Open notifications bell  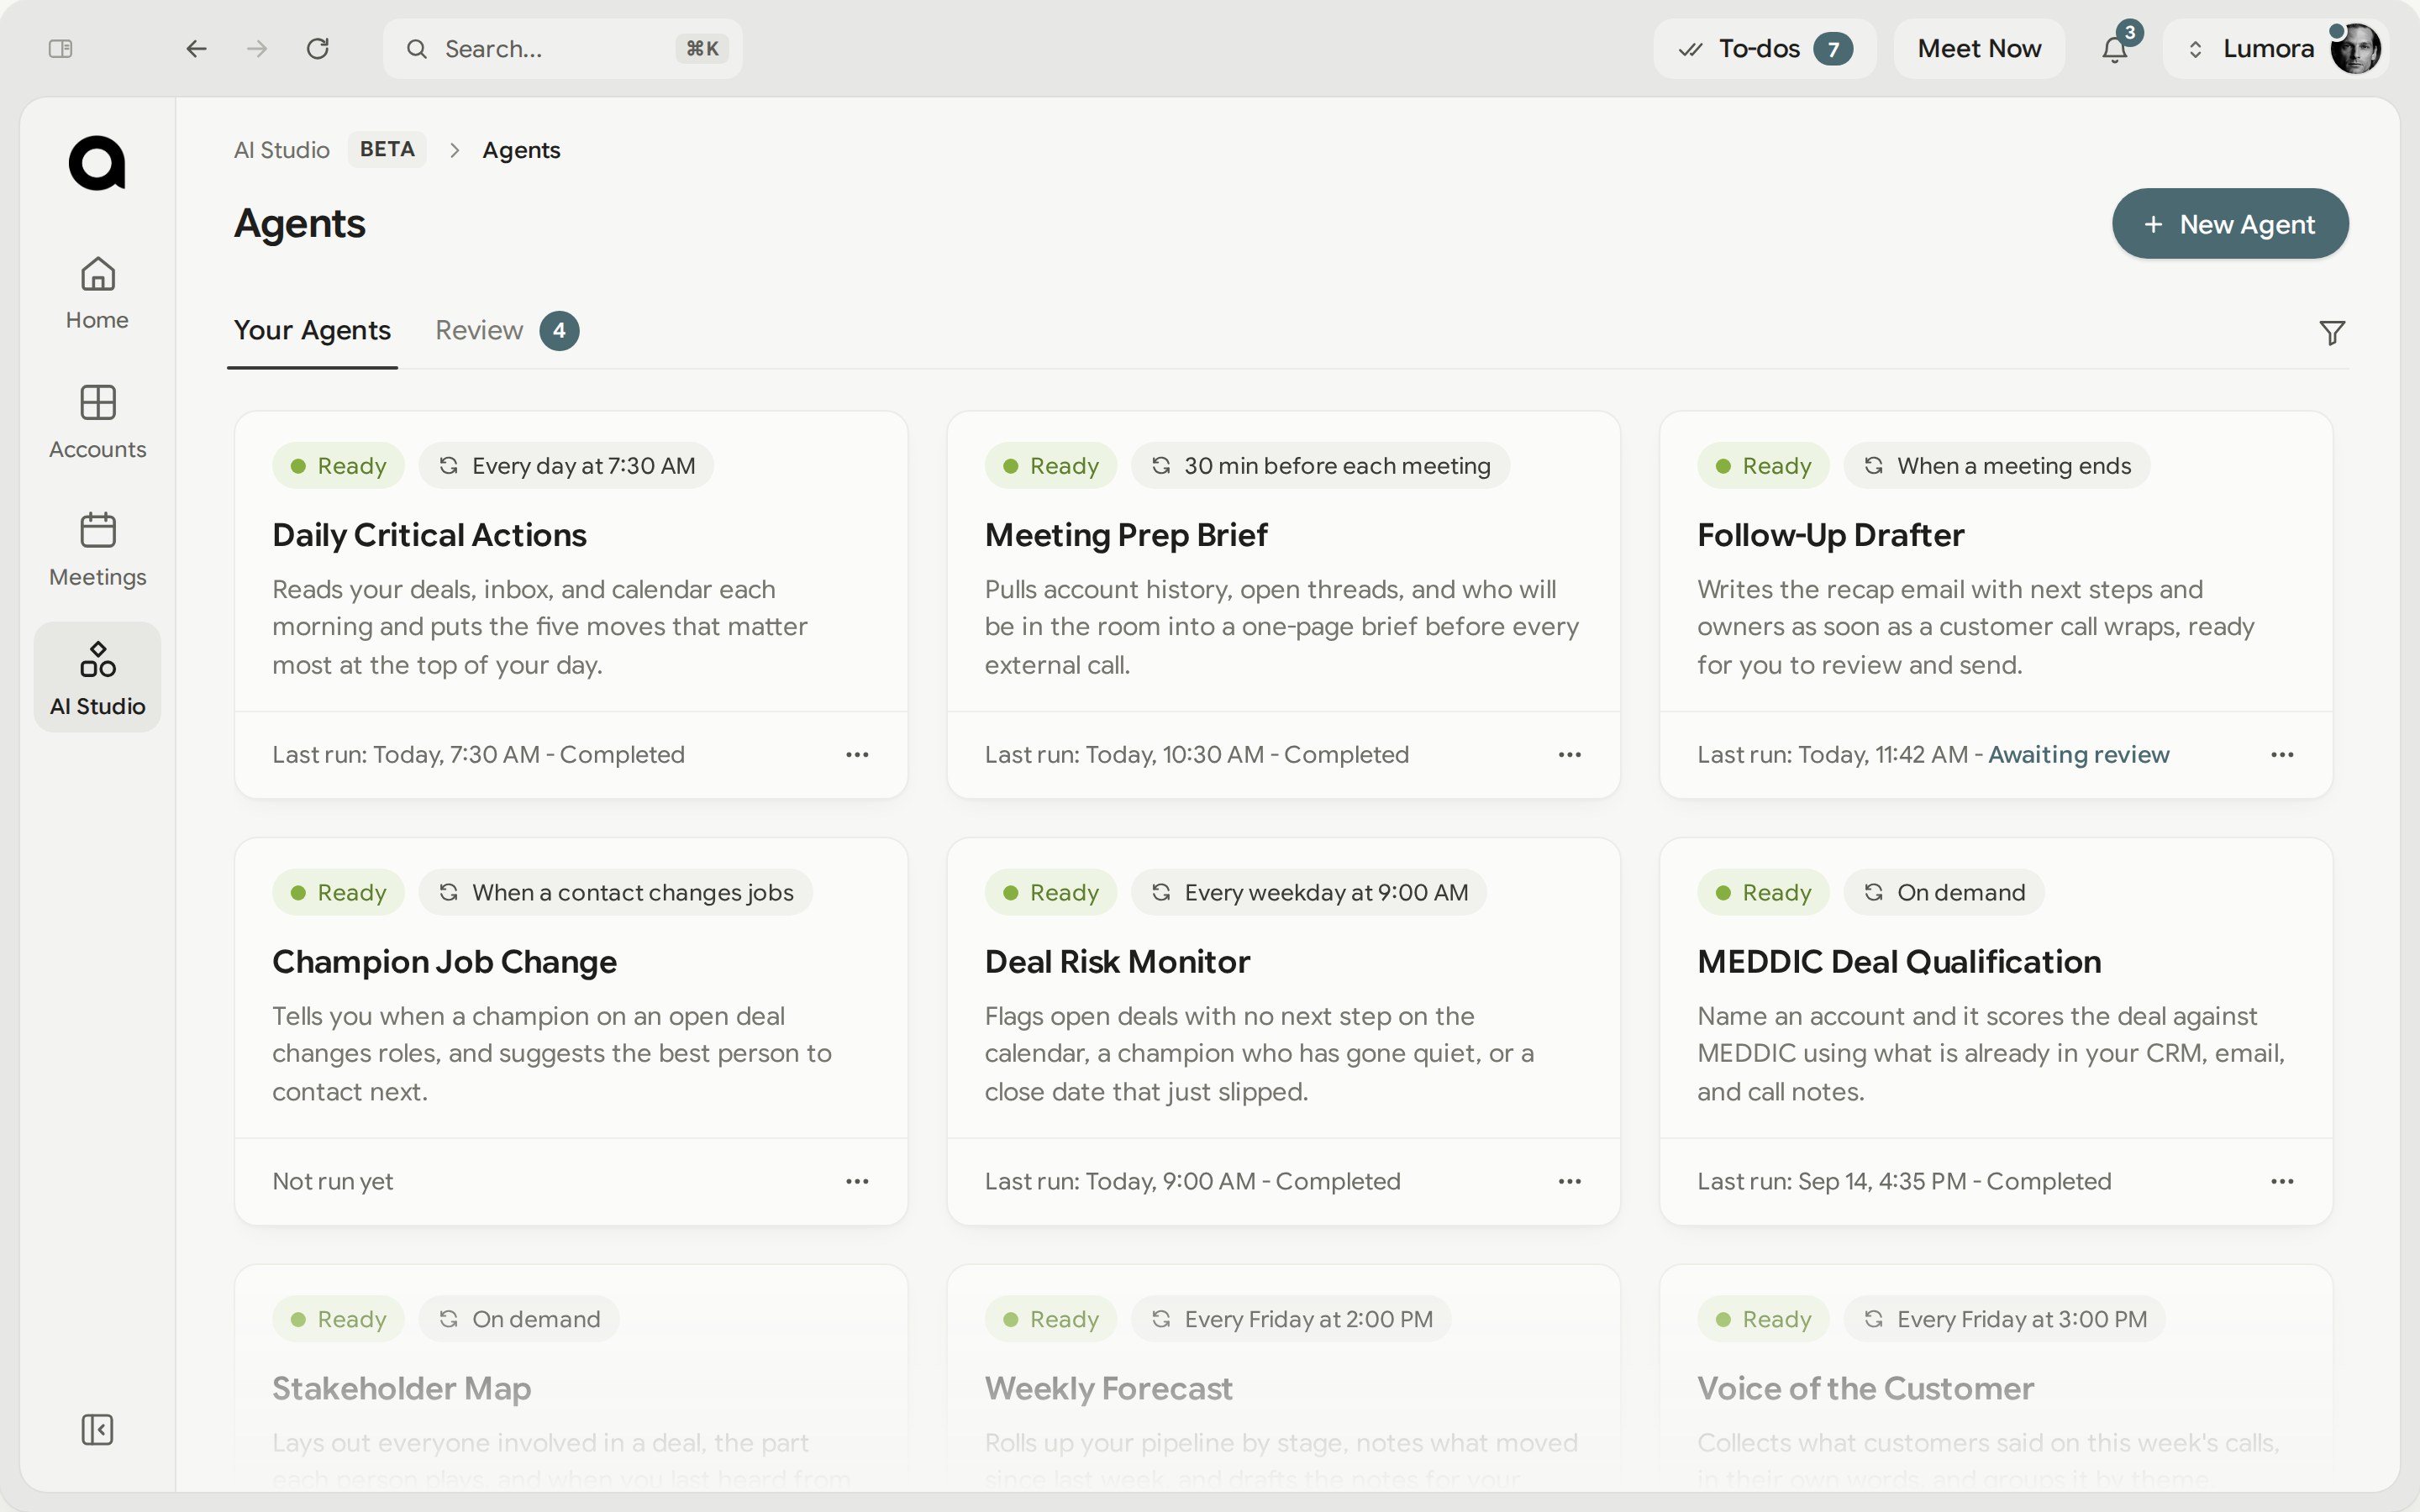[x=2114, y=48]
